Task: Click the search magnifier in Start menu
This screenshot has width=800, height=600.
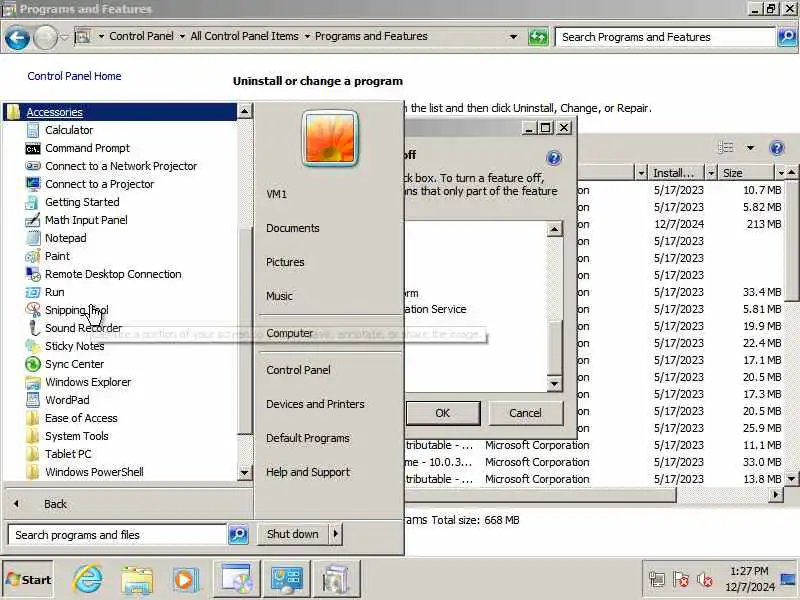Action: click(238, 535)
